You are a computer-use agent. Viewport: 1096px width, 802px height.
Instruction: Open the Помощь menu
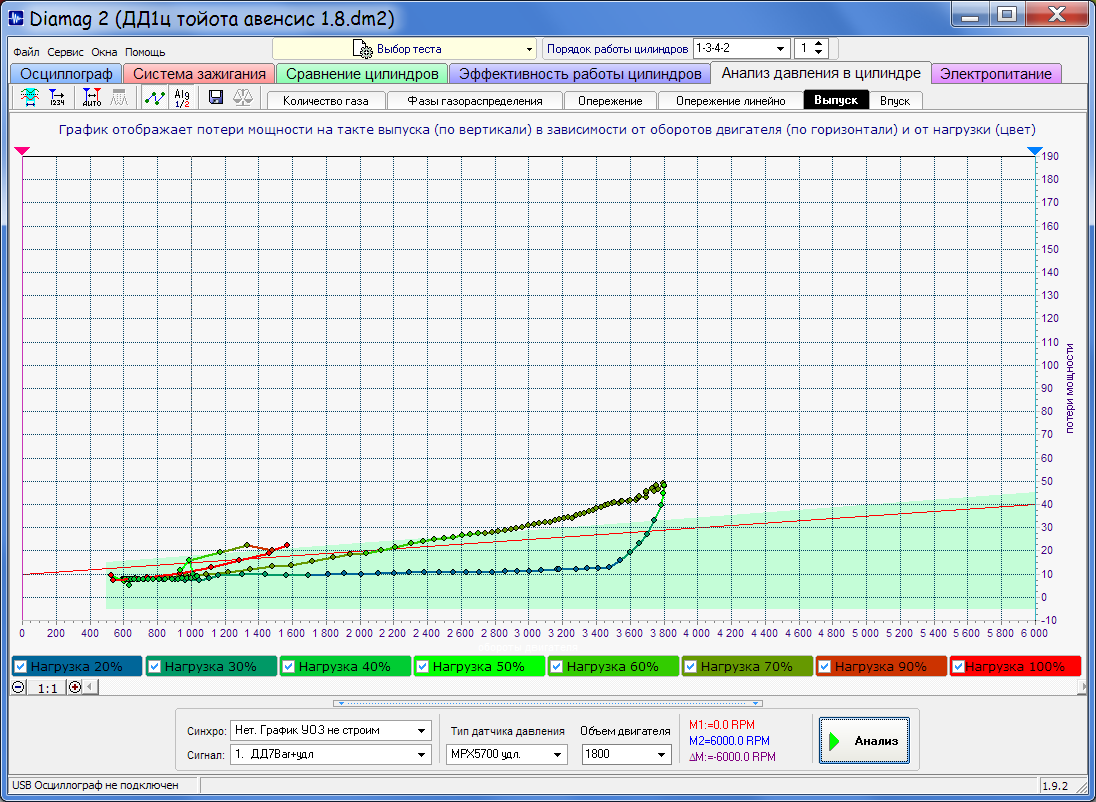pos(145,52)
